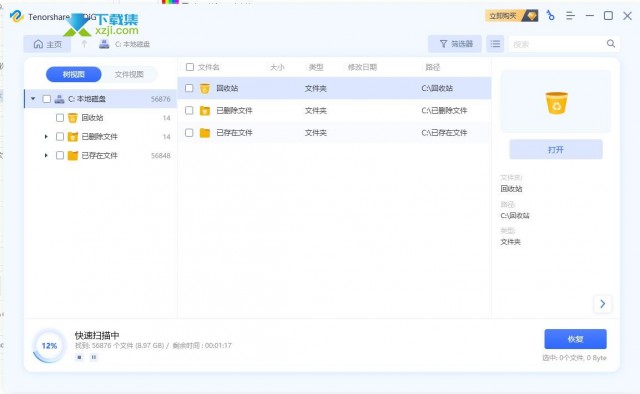Toggle select-all checkbox in file list header
640x394 pixels.
tap(190, 67)
